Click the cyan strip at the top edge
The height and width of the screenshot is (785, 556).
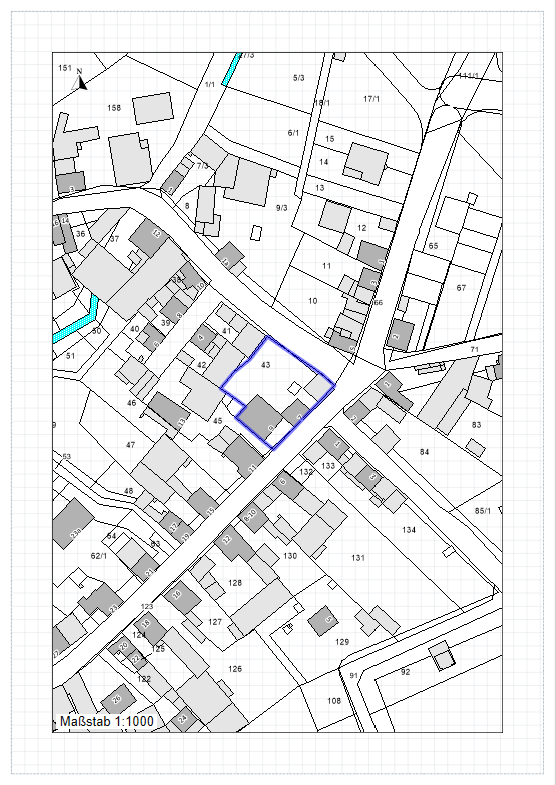(232, 69)
